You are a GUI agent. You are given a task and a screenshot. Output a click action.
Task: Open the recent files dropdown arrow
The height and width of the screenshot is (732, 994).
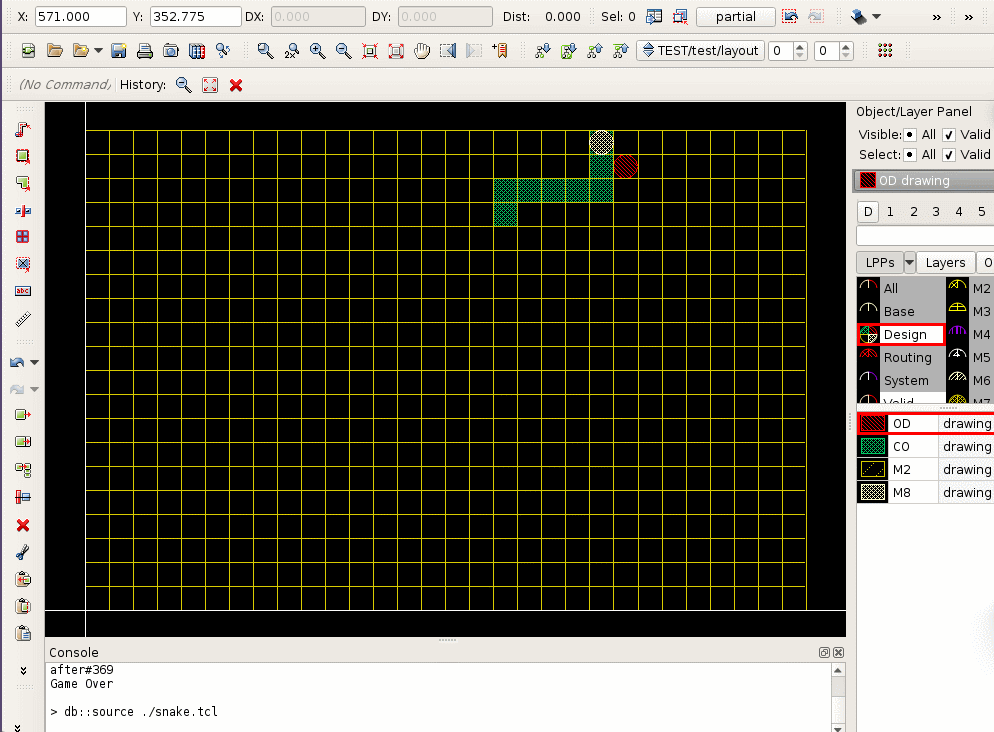tap(98, 51)
